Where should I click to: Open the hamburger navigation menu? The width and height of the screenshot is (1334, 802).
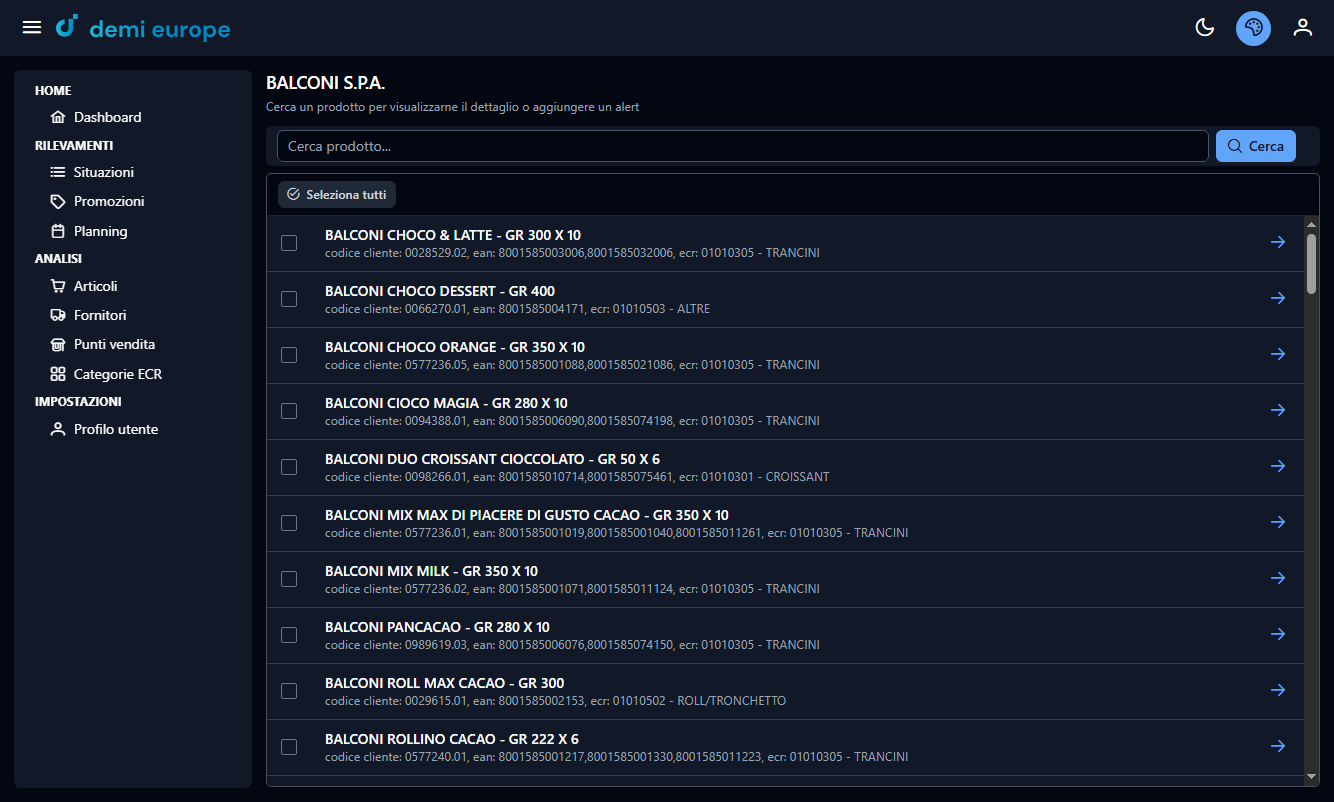(x=32, y=28)
